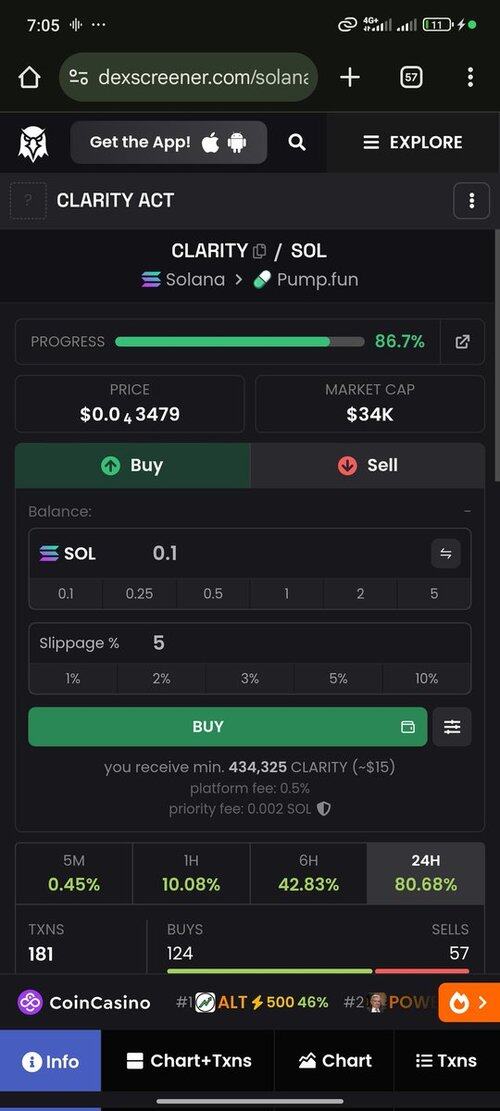Screen dimensions: 500x1111
Task: Open trade settings sliders icon beside BUY
Action: pos(452,726)
